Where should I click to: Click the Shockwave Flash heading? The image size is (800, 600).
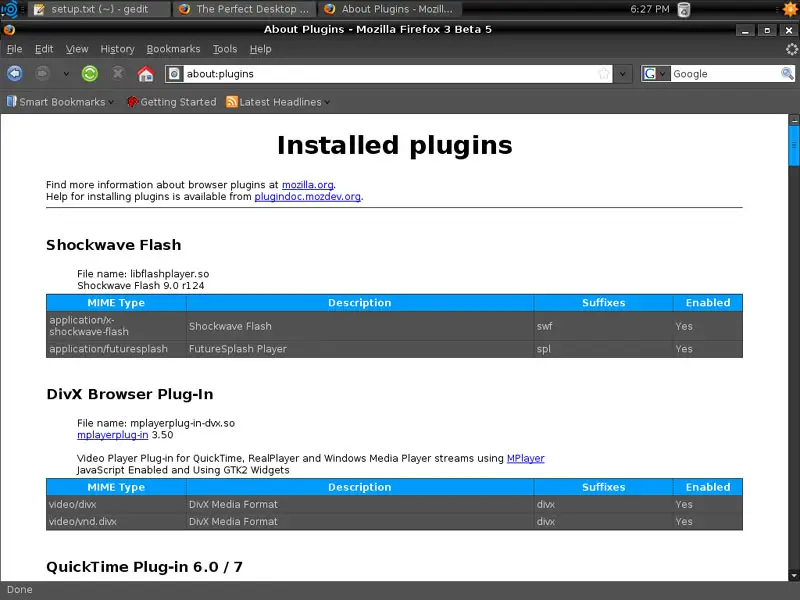point(113,245)
